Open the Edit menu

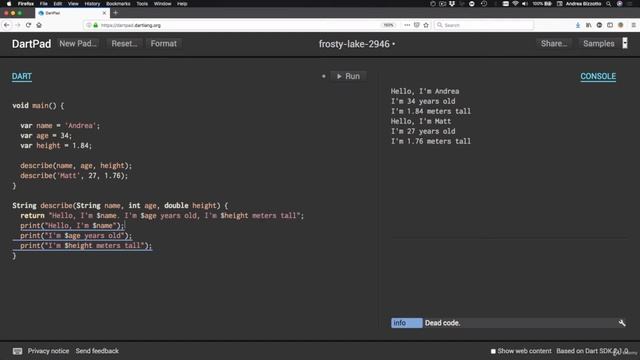[58, 4]
